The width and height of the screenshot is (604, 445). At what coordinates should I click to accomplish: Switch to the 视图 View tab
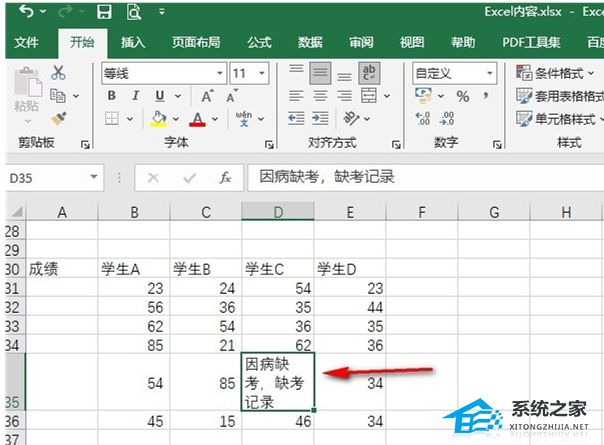point(412,42)
